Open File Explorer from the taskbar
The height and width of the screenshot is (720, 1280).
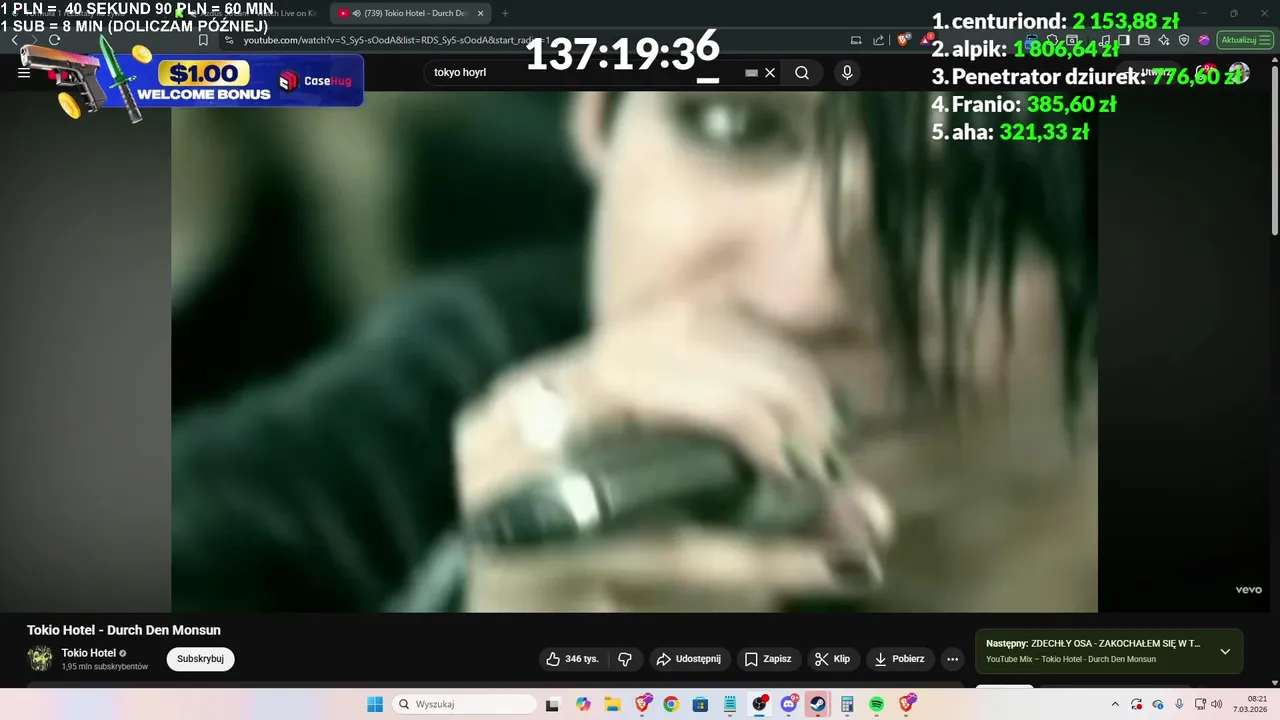(612, 704)
